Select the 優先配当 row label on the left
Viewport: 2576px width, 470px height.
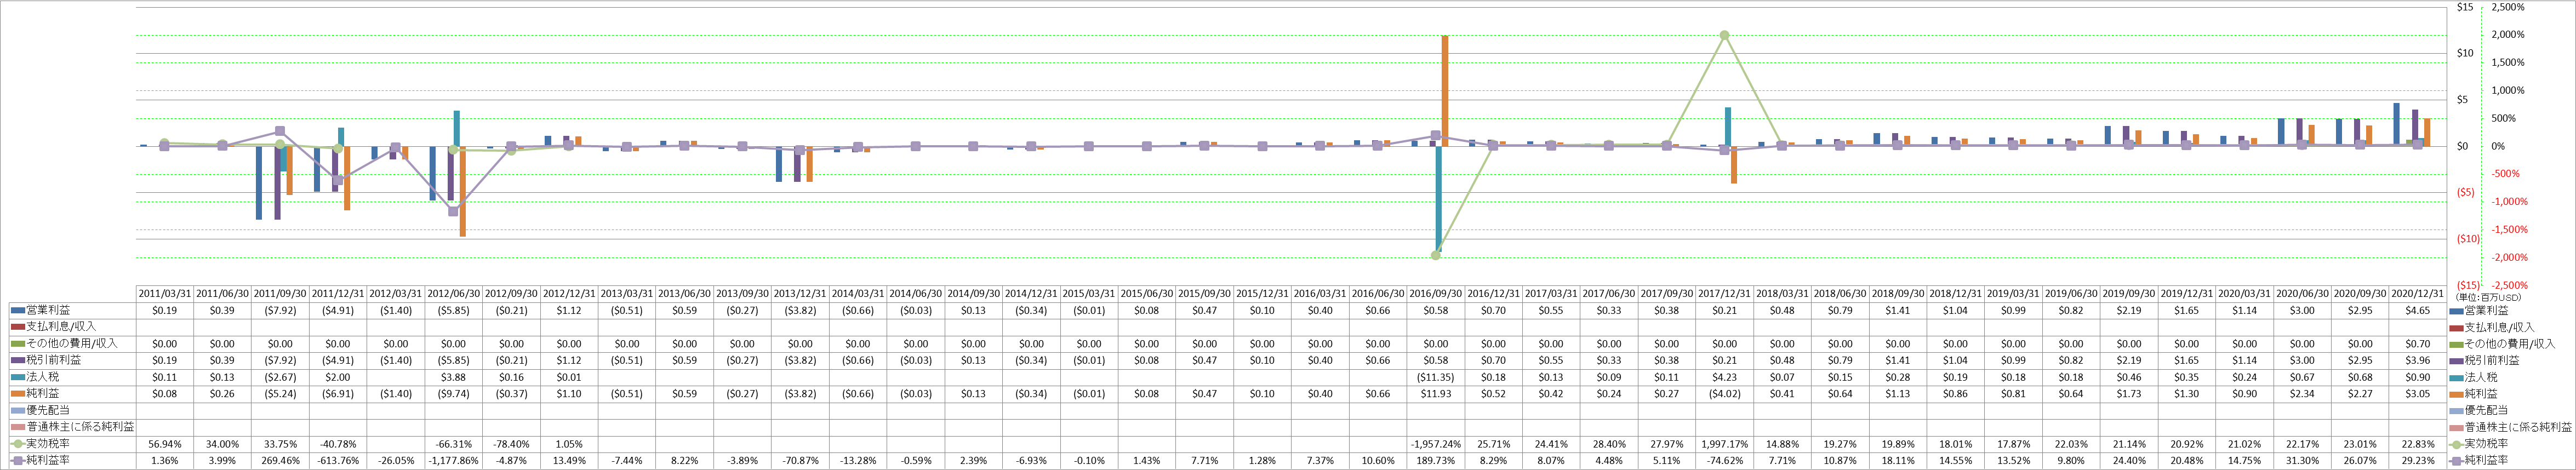[48, 411]
